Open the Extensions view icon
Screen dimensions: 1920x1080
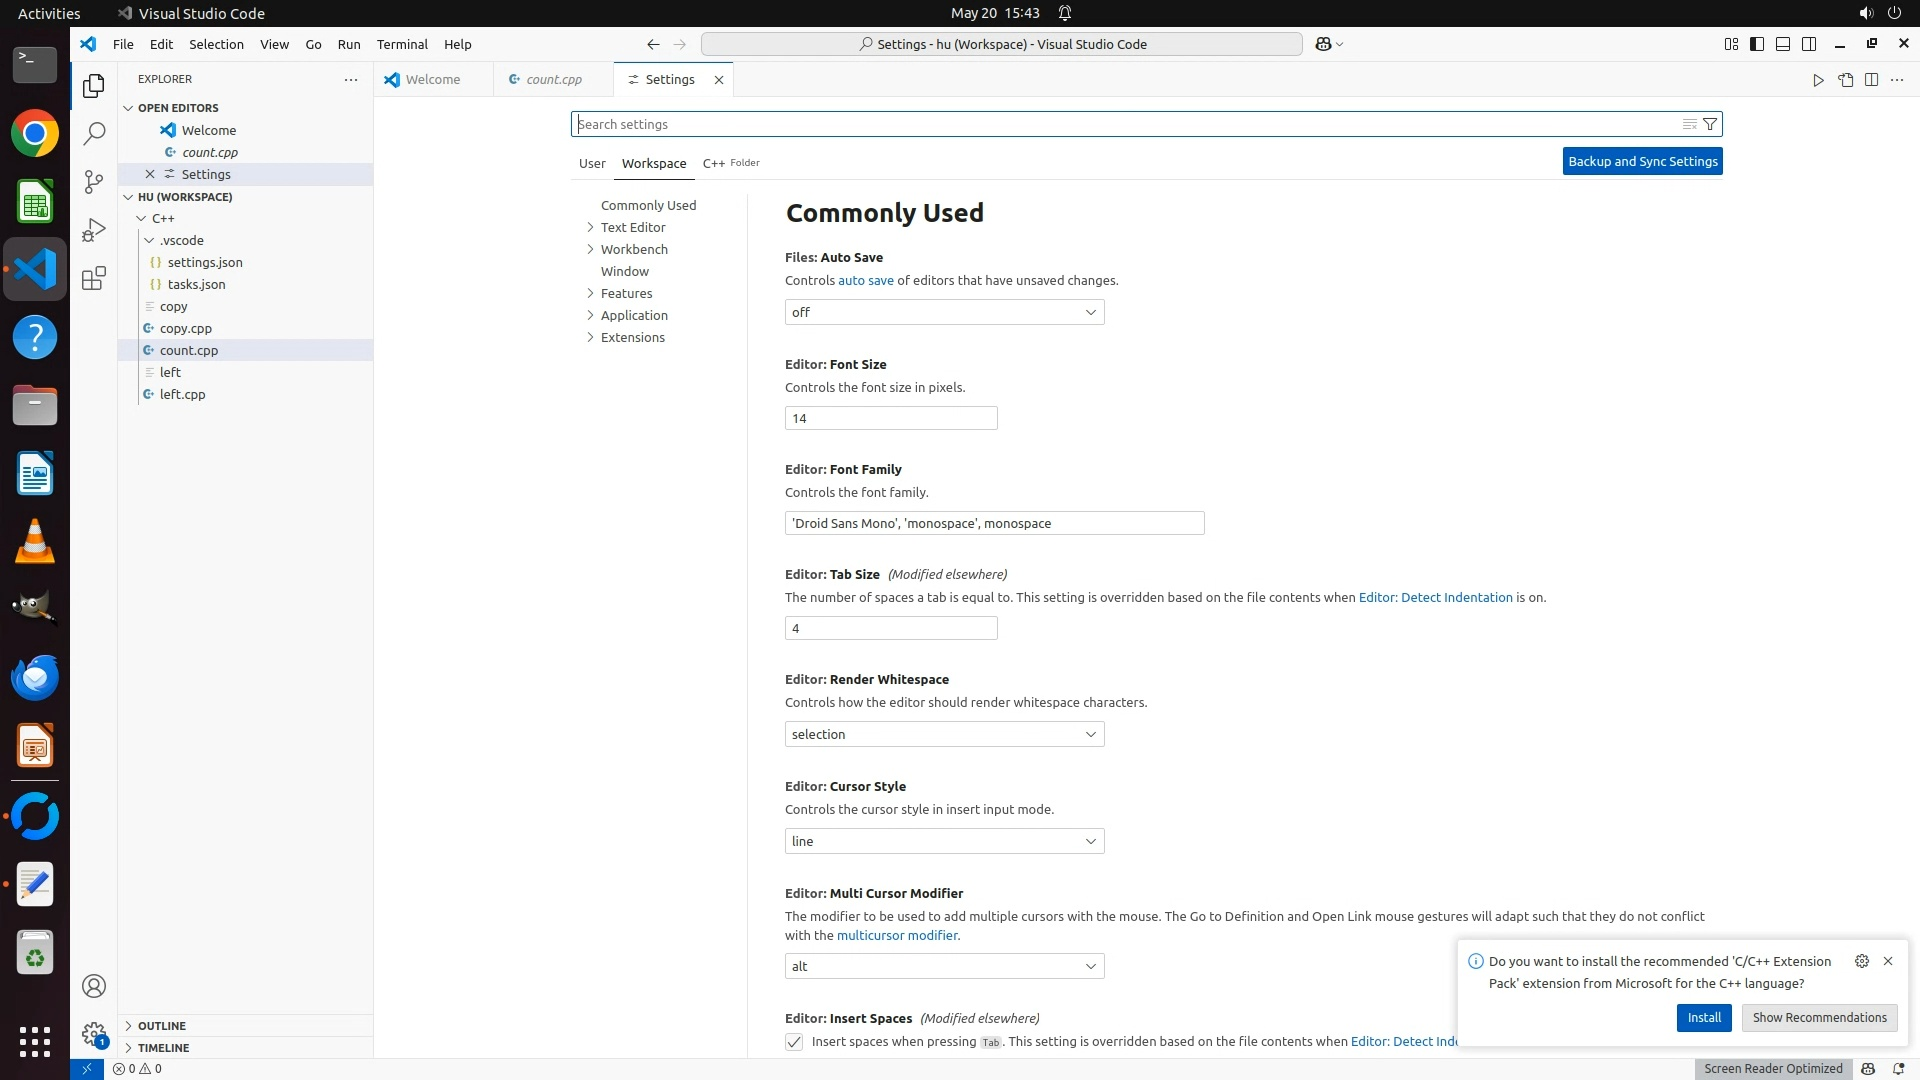click(x=94, y=278)
